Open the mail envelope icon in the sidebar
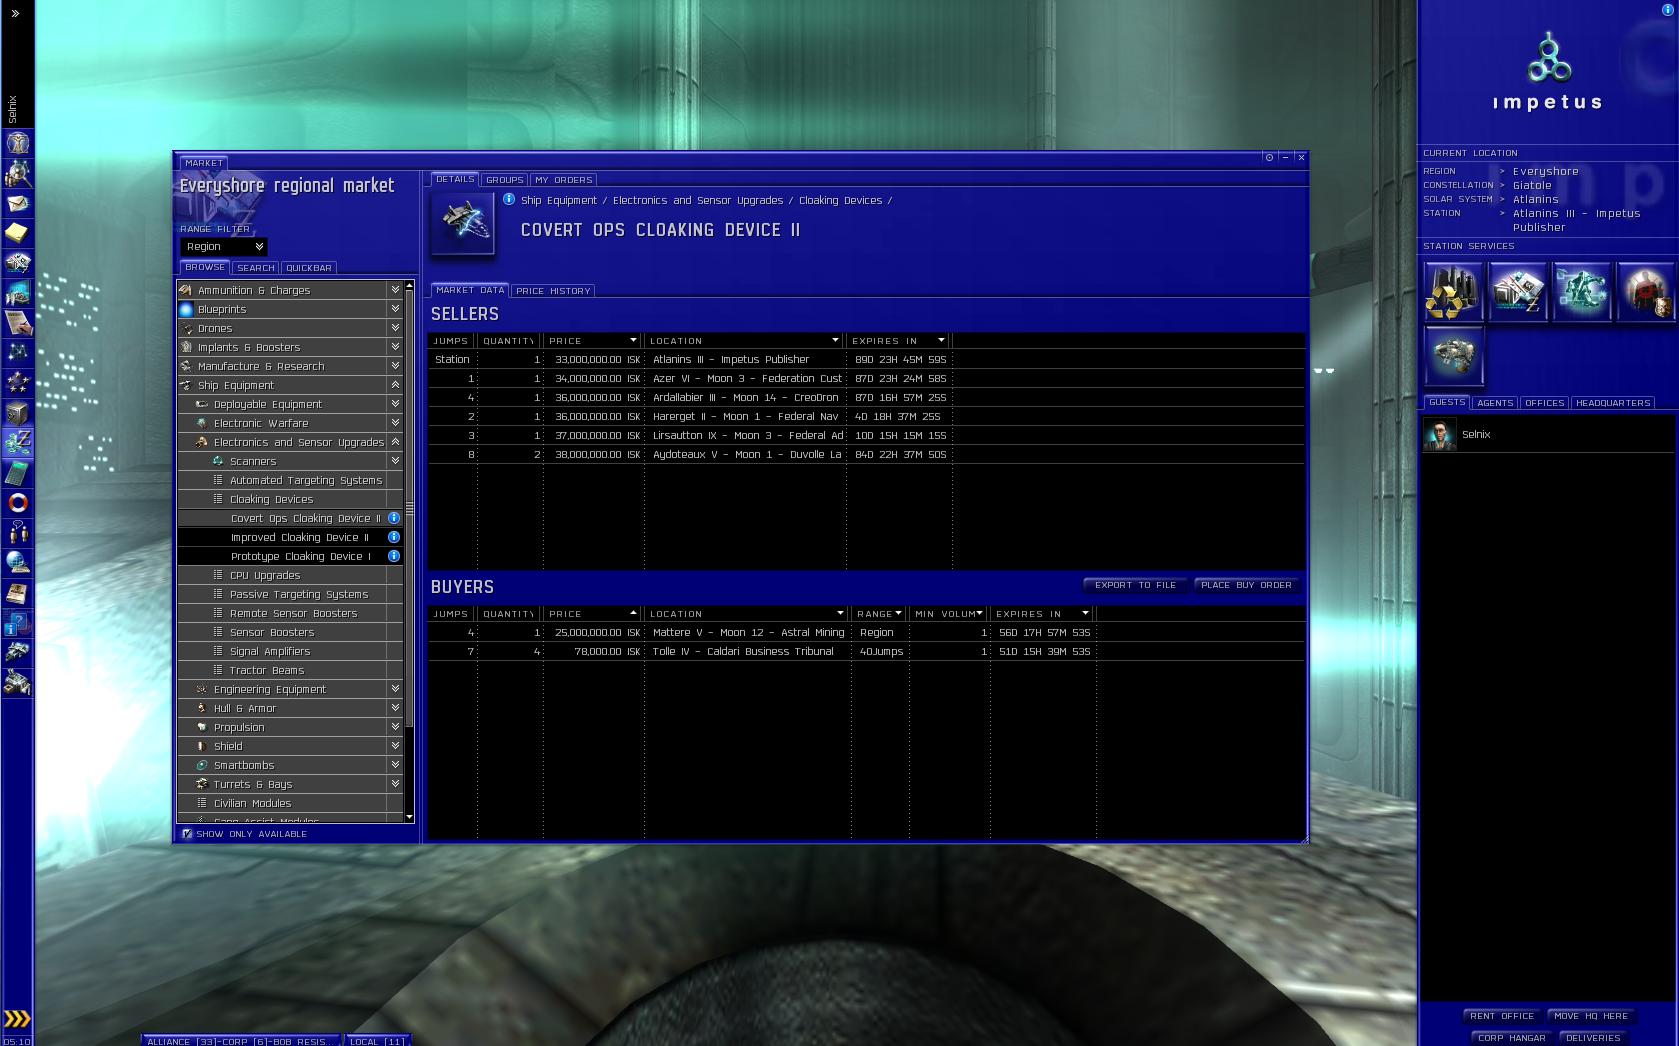 pos(18,203)
